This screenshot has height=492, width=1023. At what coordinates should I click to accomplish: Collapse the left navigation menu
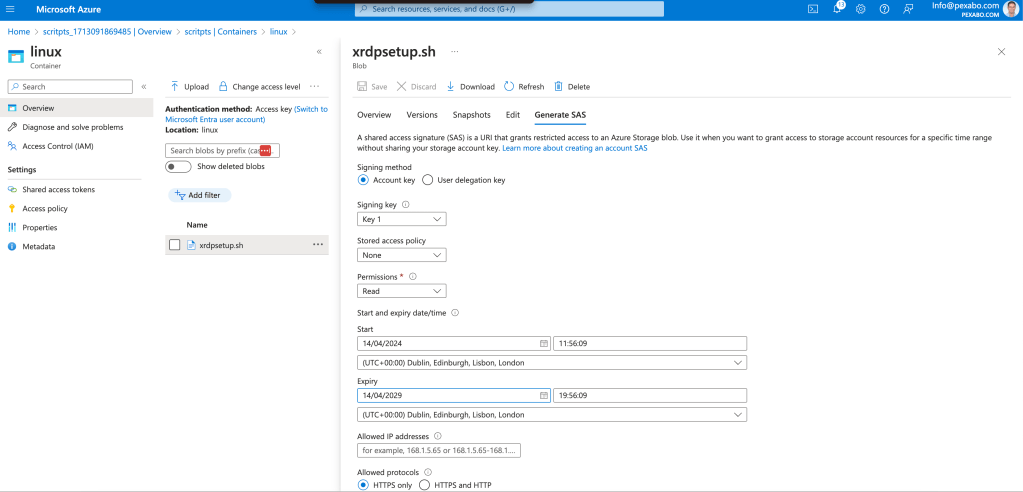coord(144,86)
